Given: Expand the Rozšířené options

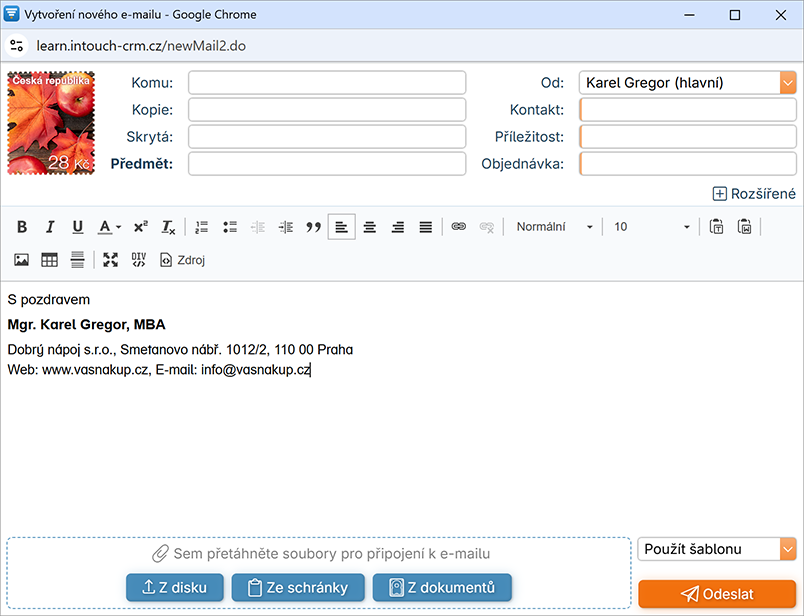Looking at the screenshot, I should click(x=753, y=194).
